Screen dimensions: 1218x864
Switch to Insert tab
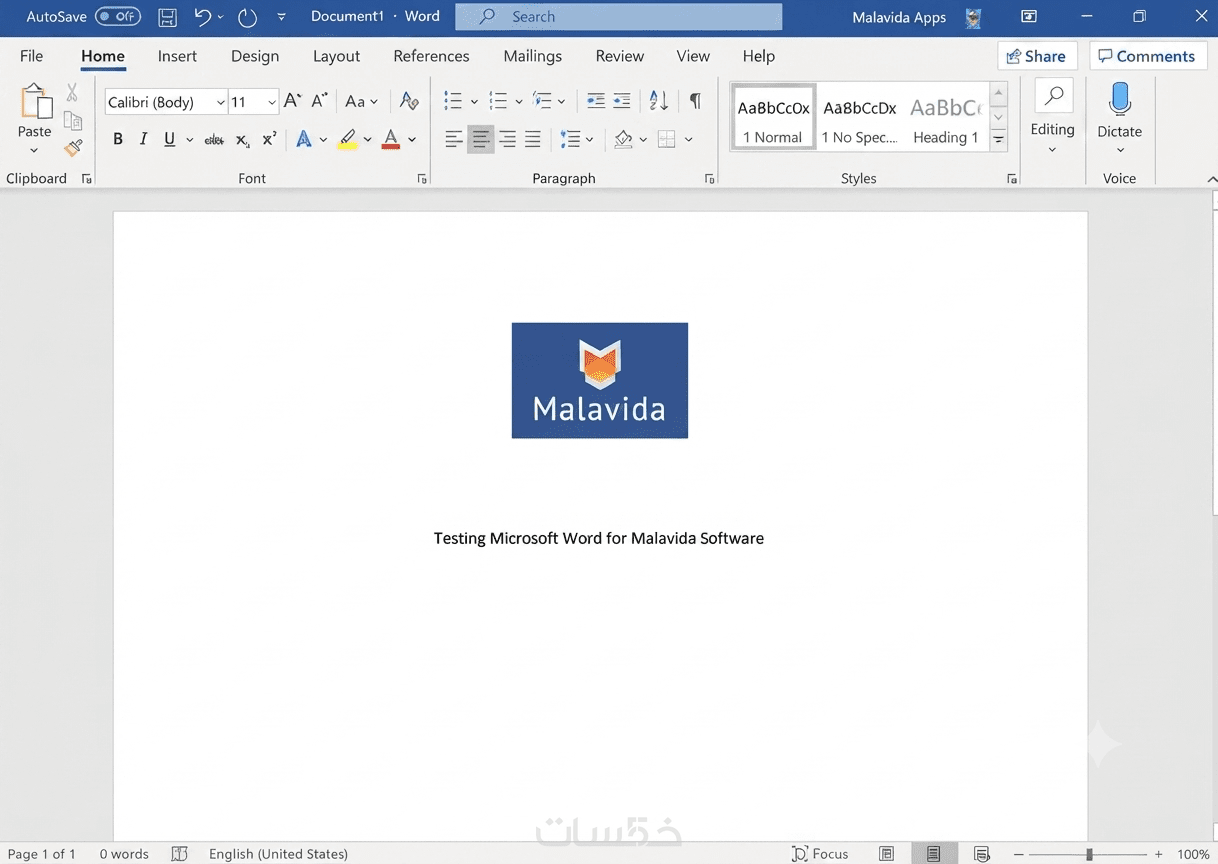177,56
